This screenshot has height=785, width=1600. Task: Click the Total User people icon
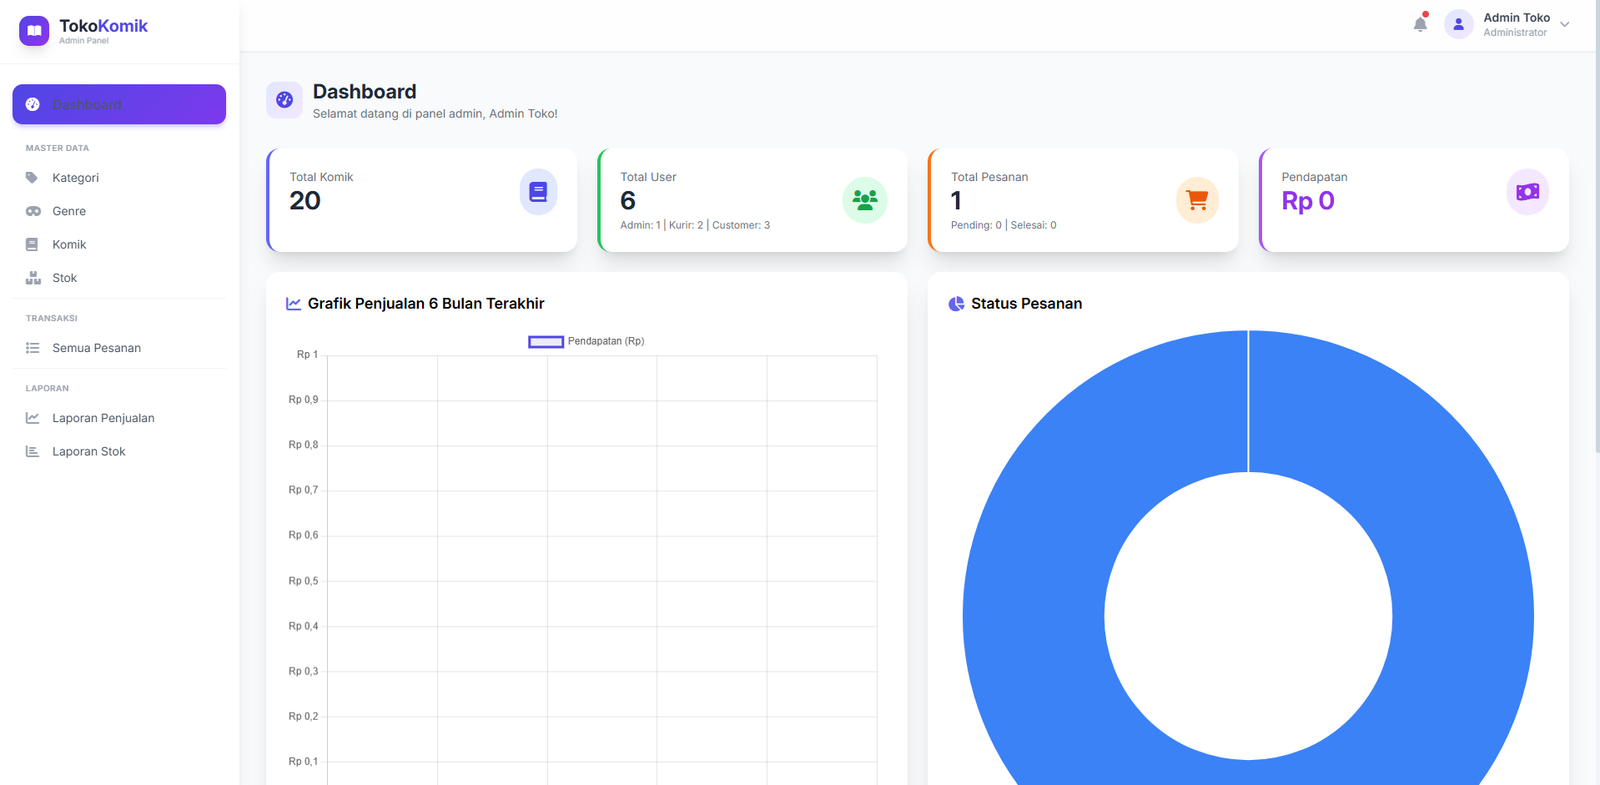pos(865,200)
